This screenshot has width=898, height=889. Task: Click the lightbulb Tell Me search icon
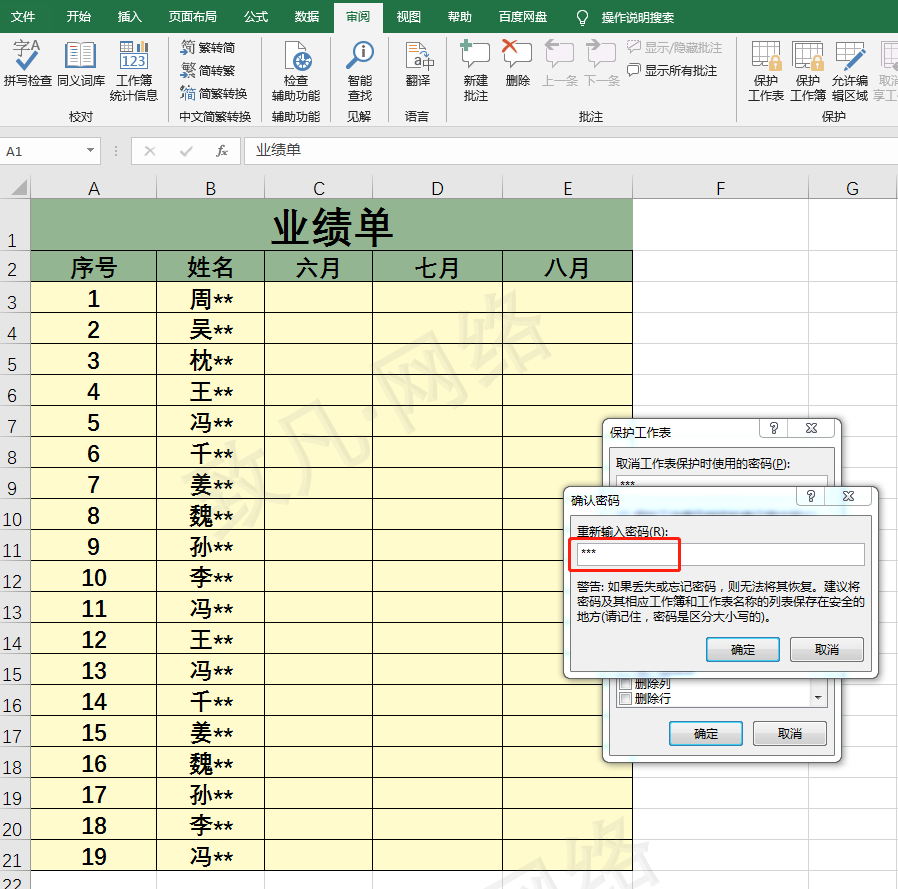tap(582, 18)
